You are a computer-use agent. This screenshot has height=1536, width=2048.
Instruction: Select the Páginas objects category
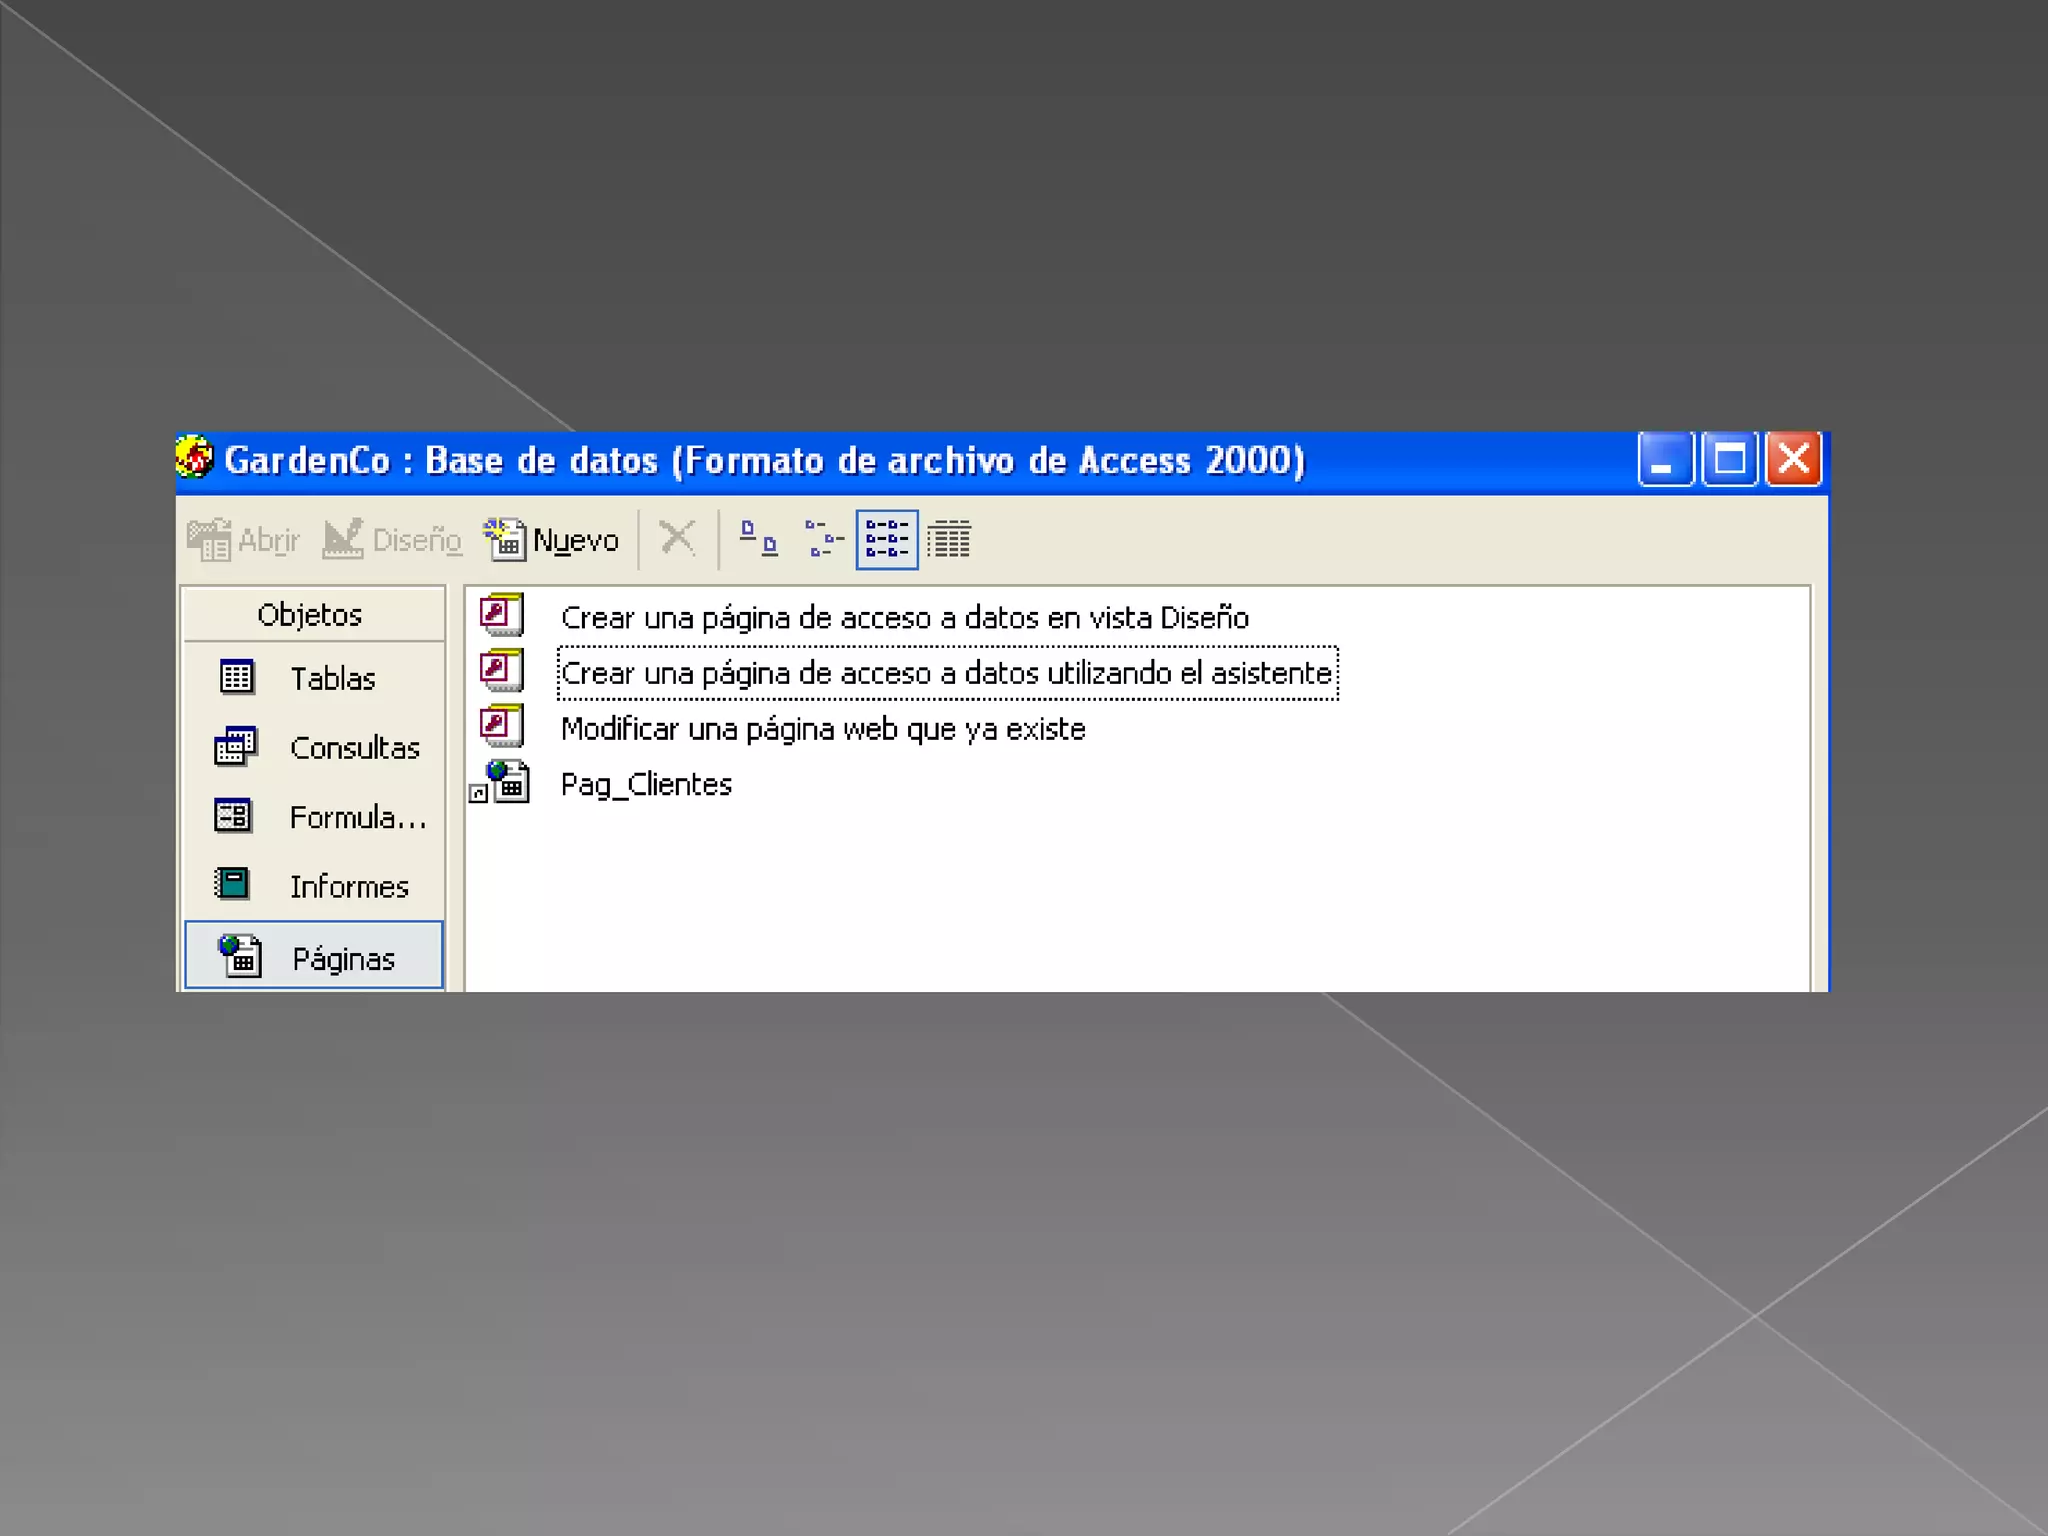[x=314, y=956]
